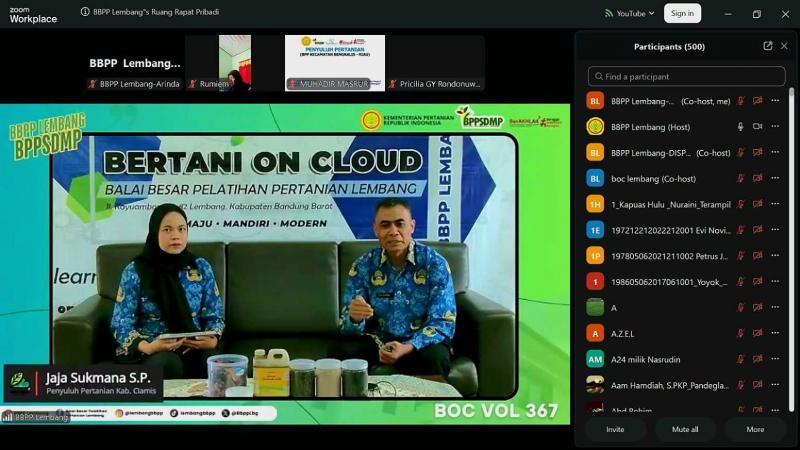Click the Sign in button
Screen dimensions: 800x450
[x=682, y=13]
